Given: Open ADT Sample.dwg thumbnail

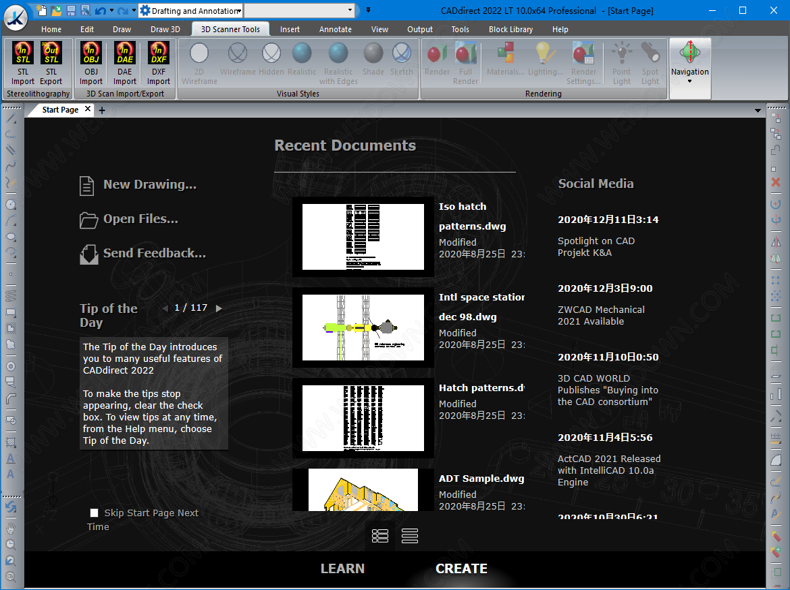Looking at the screenshot, I should tap(363, 490).
